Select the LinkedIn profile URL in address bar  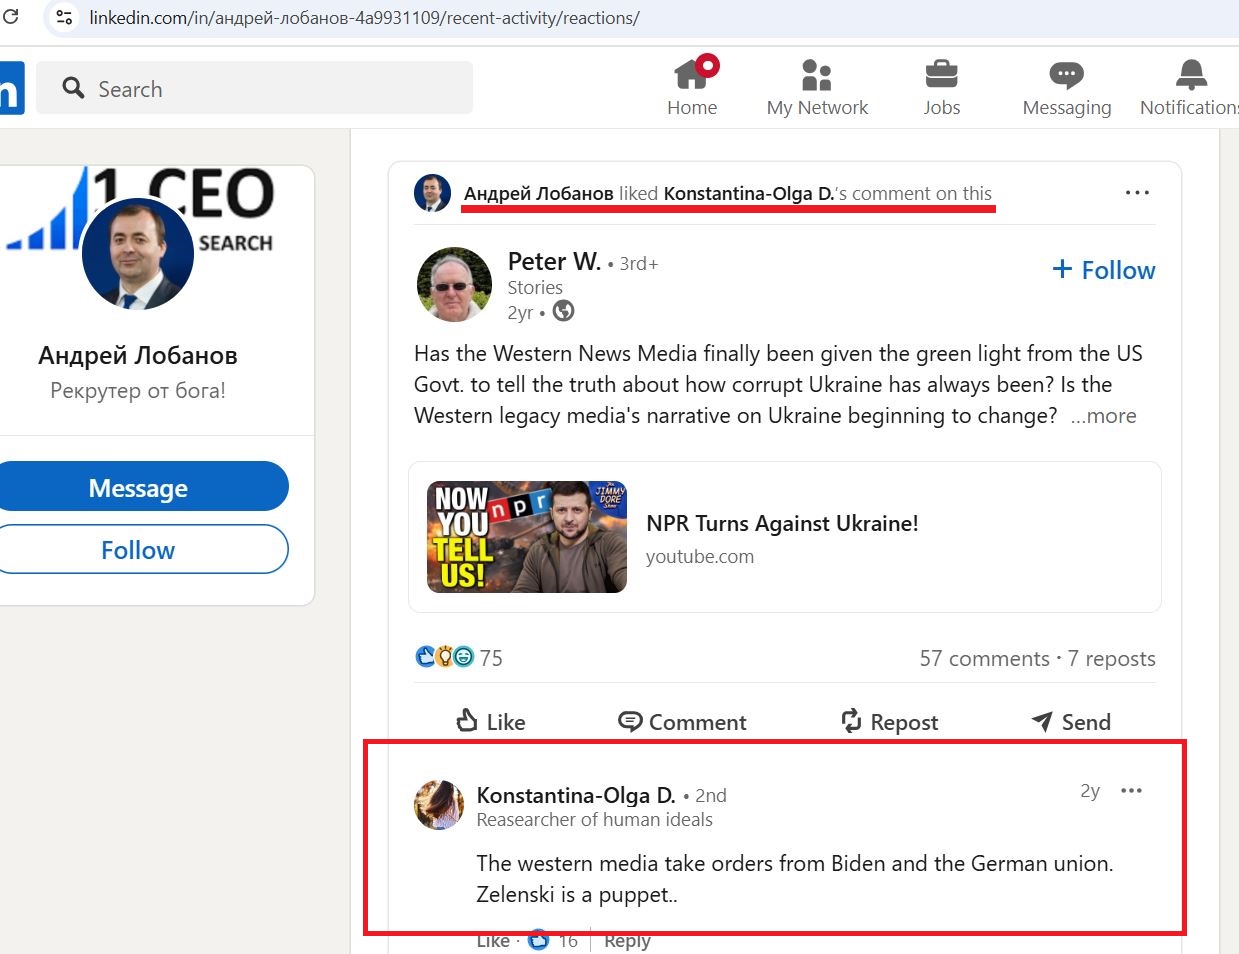click(x=364, y=18)
